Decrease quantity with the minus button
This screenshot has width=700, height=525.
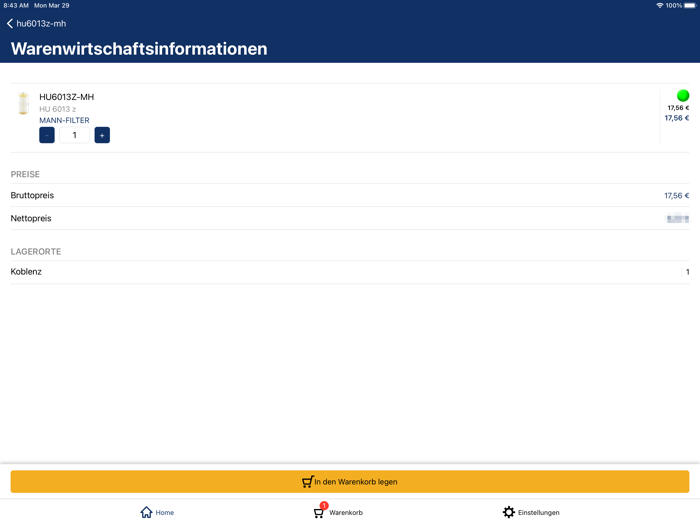point(47,135)
